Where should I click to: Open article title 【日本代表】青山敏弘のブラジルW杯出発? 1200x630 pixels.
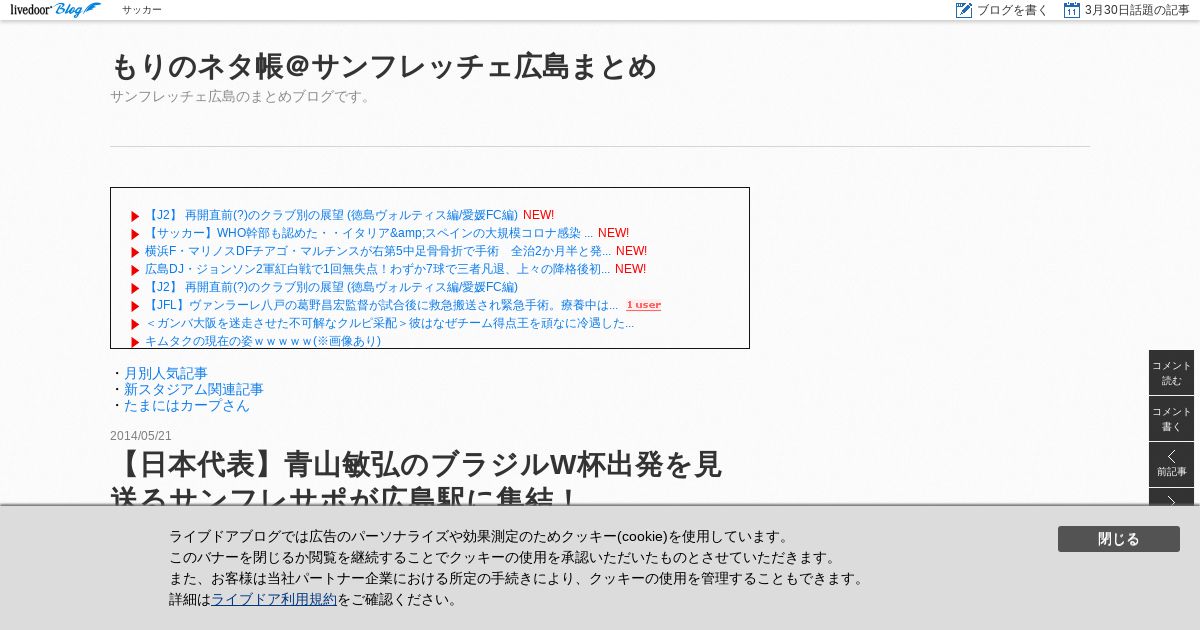(x=416, y=480)
